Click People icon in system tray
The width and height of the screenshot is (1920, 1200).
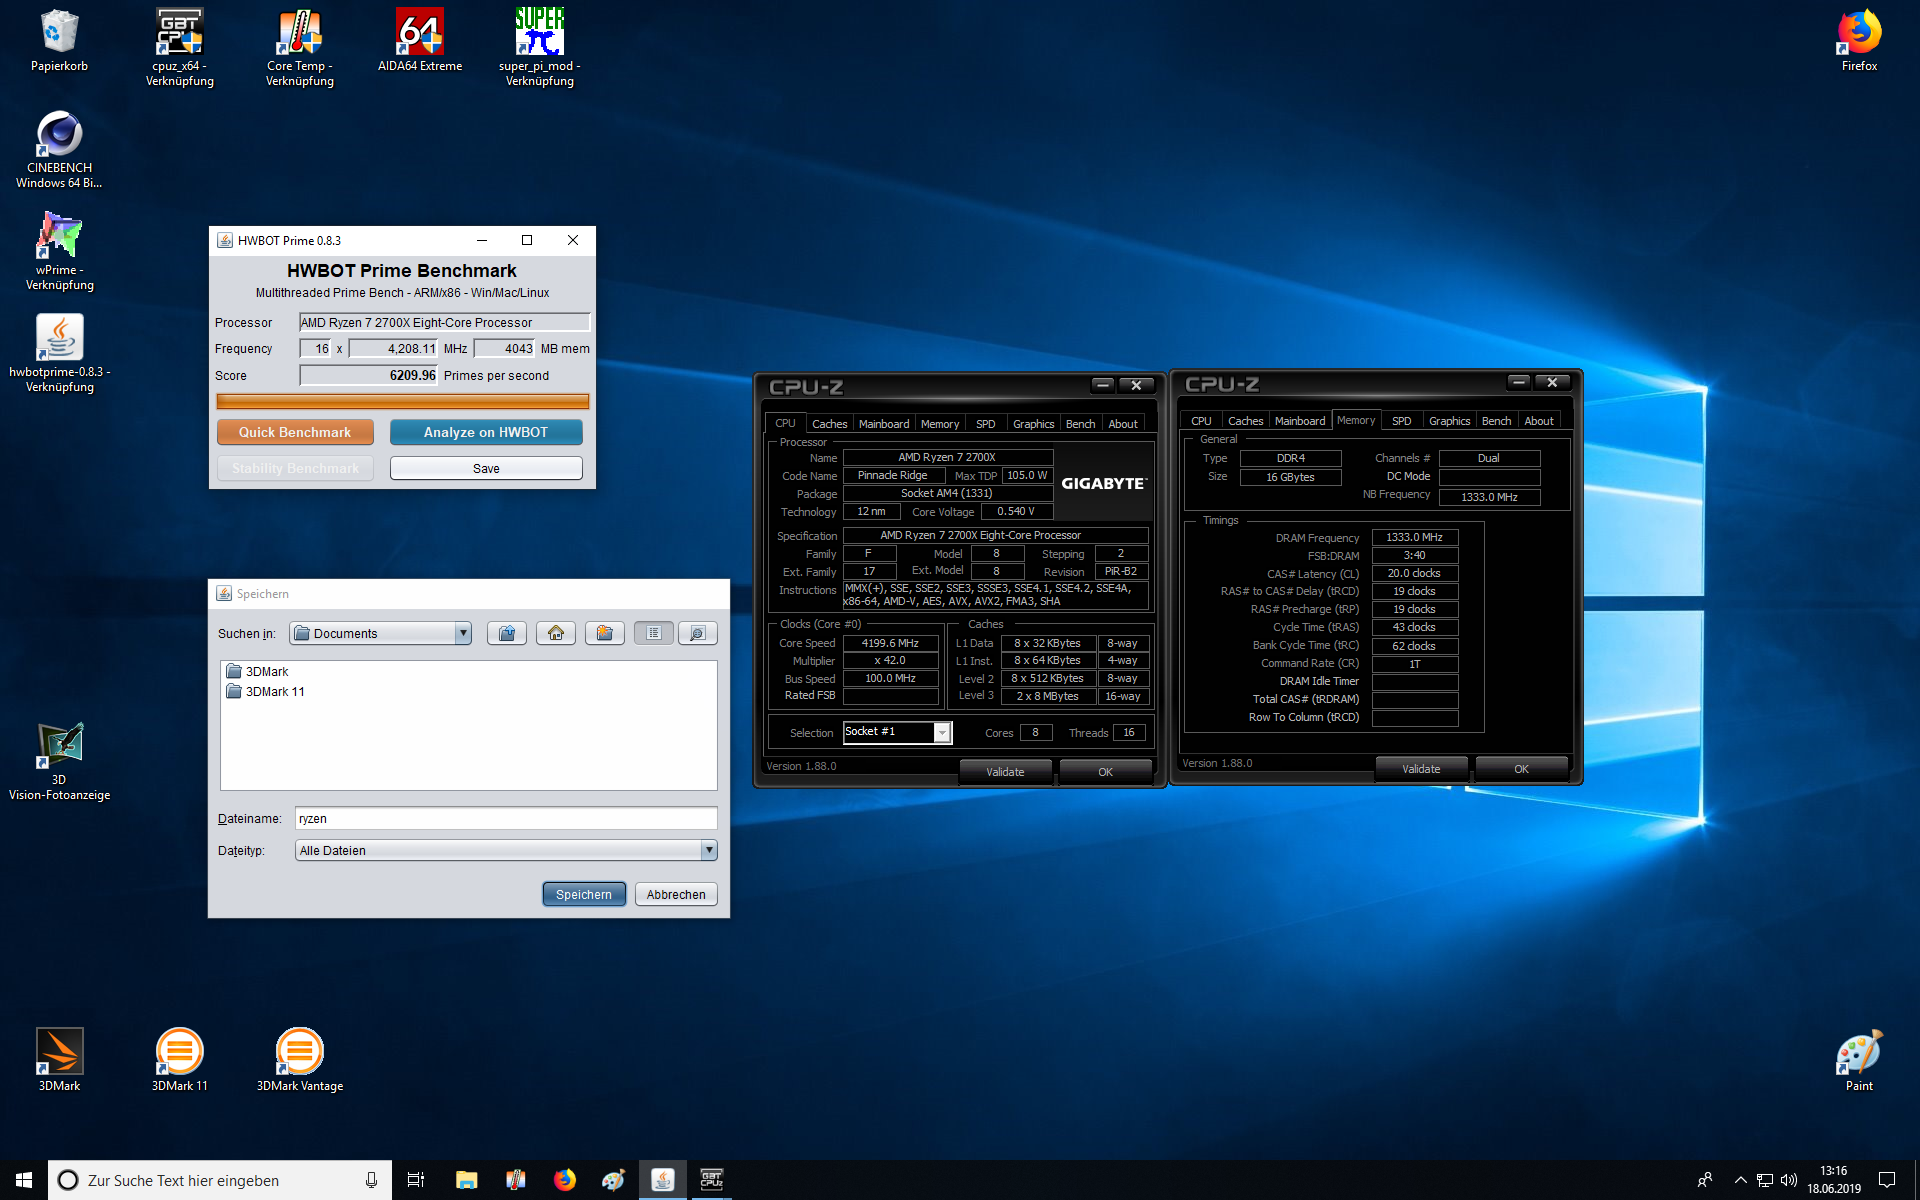[1705, 1180]
